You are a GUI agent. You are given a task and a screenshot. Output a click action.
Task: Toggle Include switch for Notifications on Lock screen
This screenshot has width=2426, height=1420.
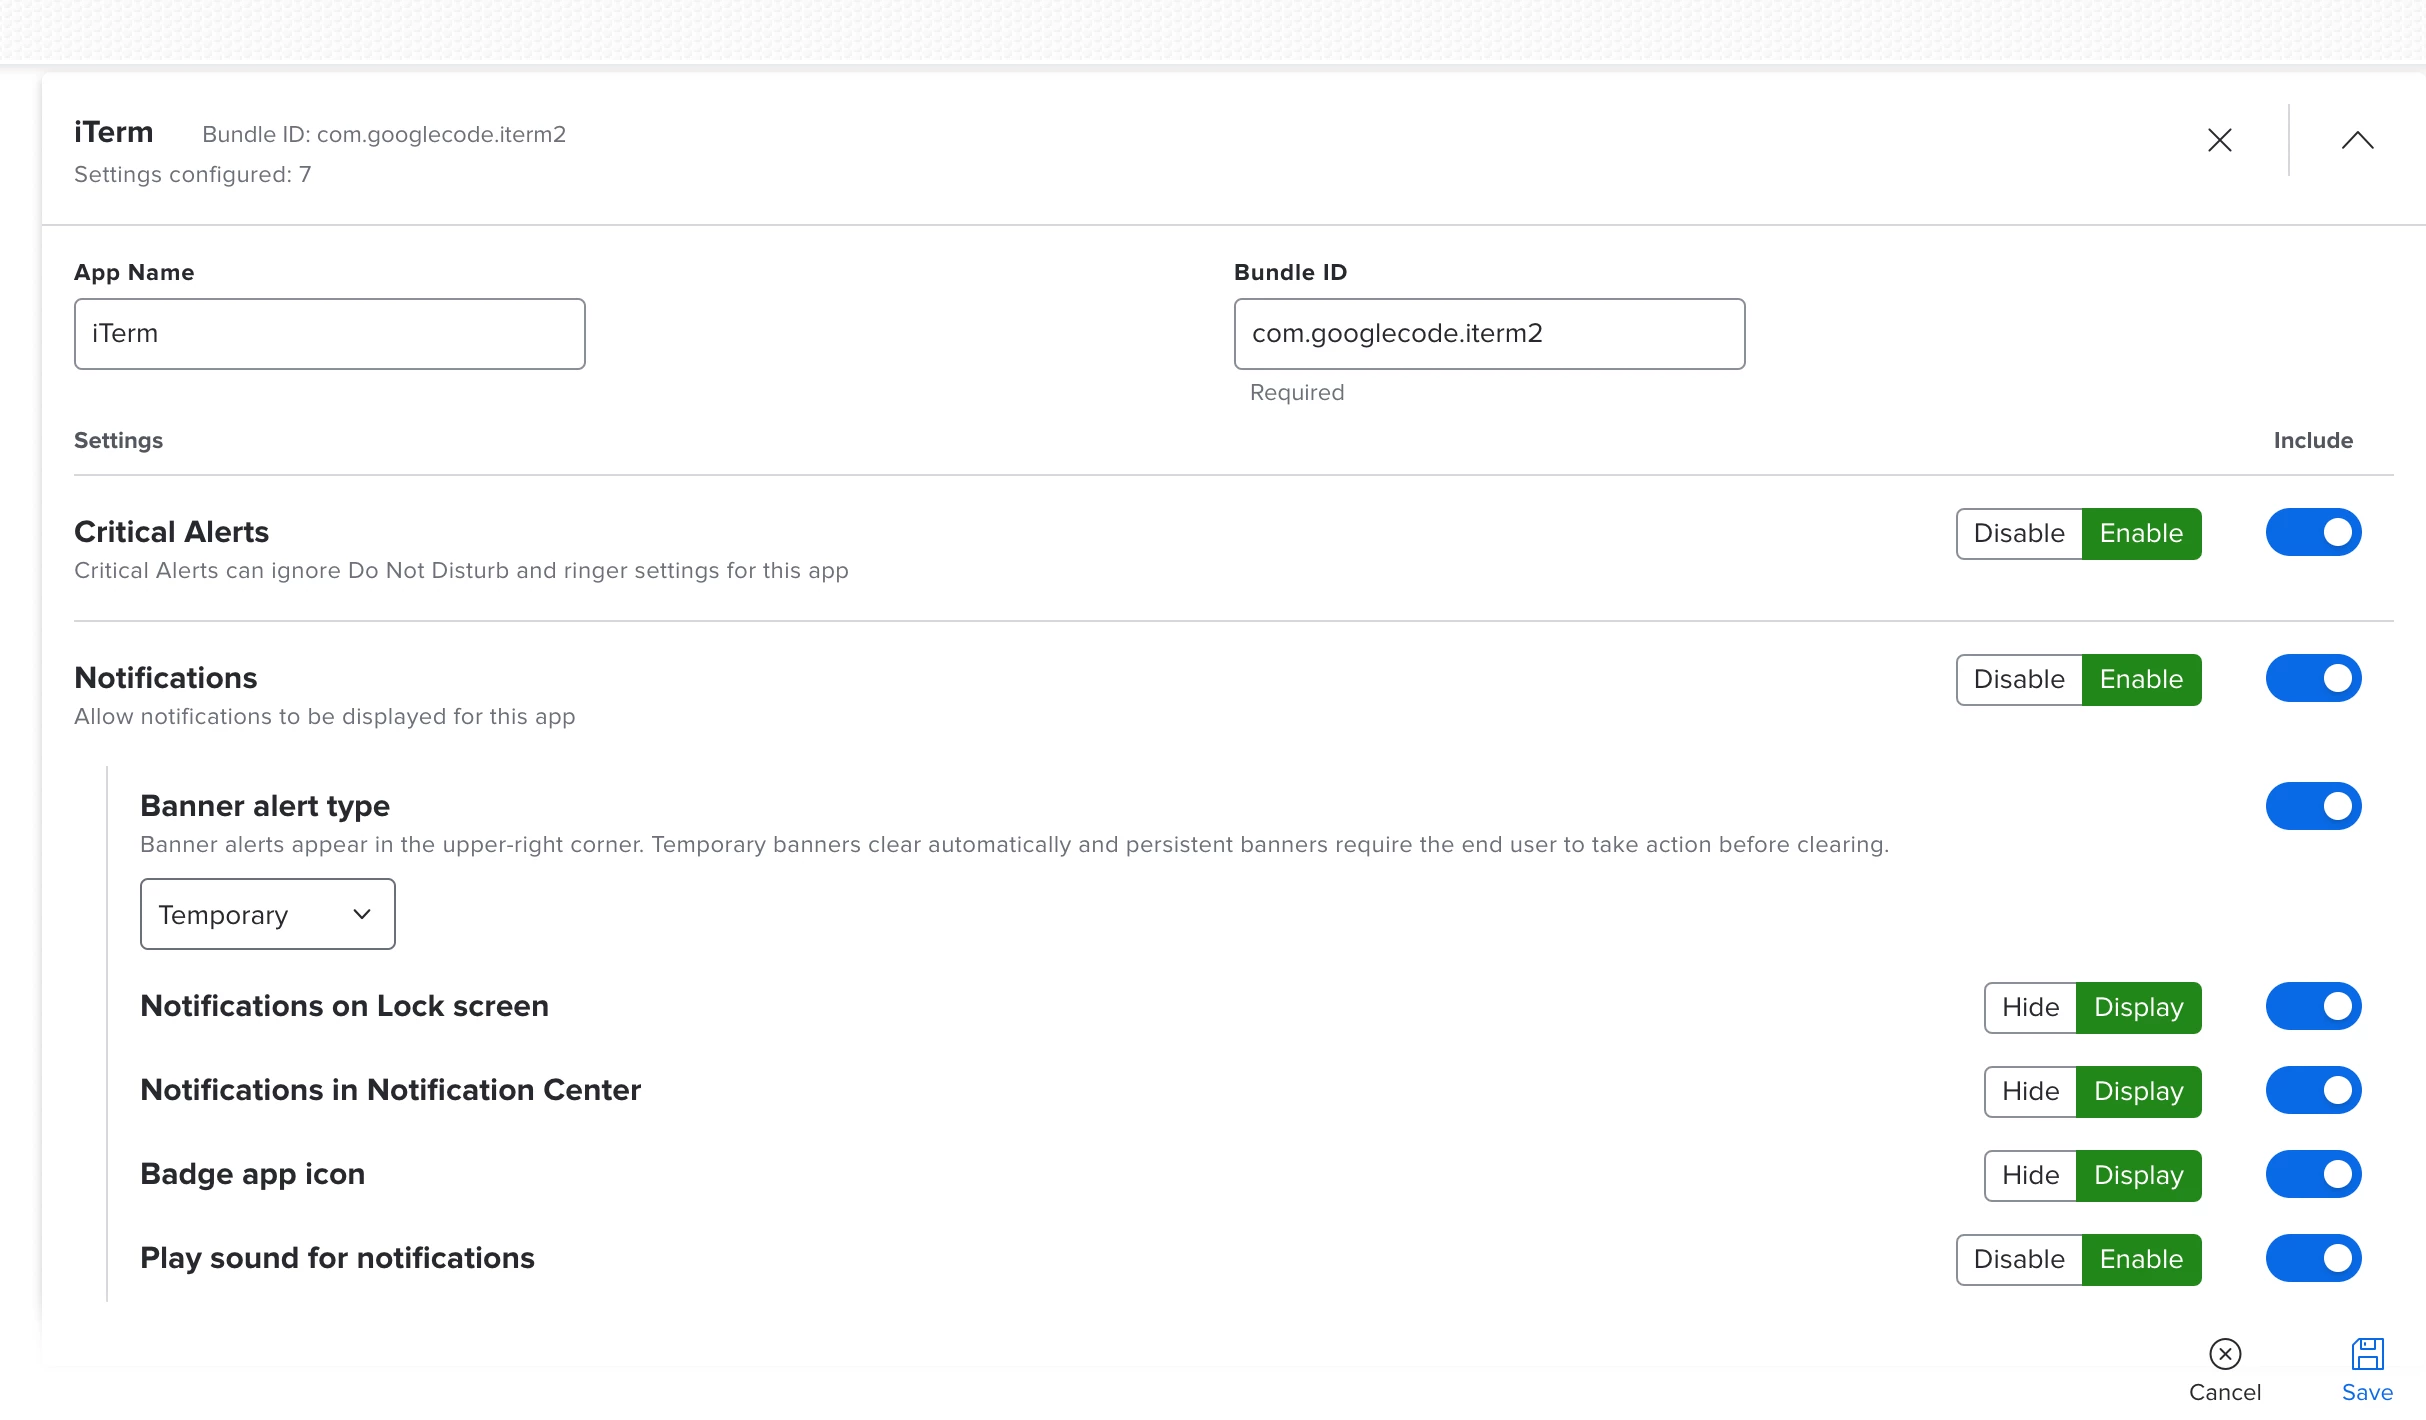click(x=2314, y=1006)
